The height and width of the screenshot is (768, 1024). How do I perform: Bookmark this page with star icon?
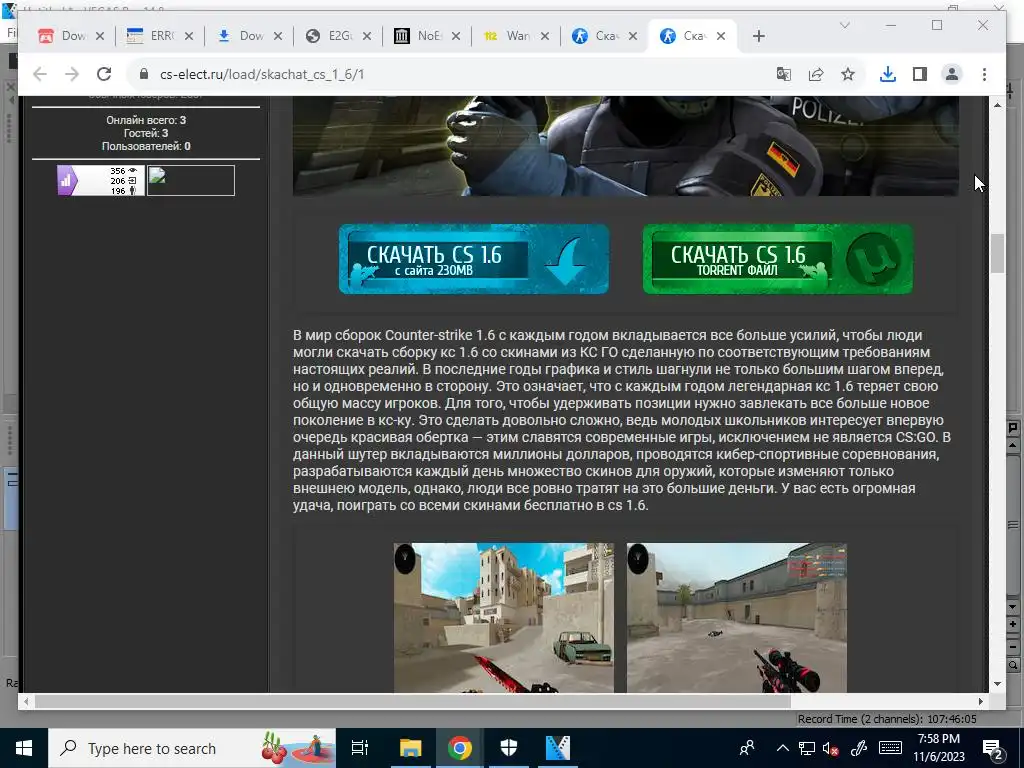(848, 74)
